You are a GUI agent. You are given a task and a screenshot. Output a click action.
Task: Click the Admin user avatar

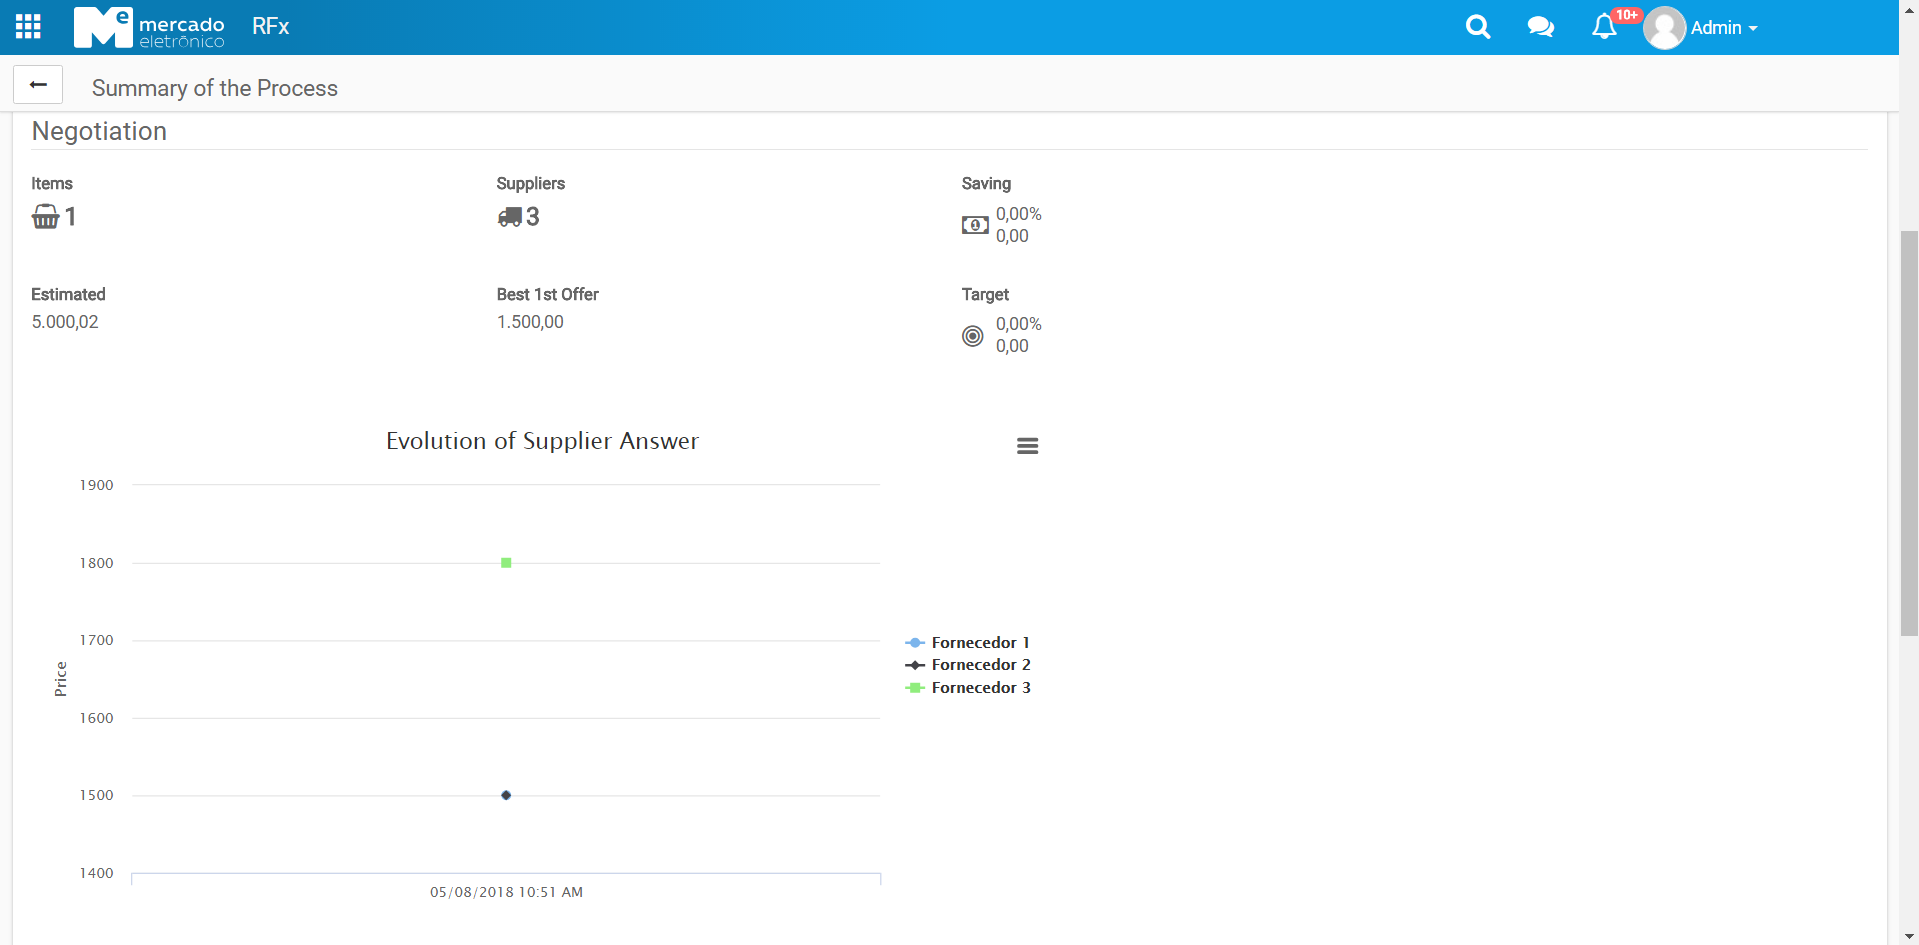click(x=1664, y=28)
